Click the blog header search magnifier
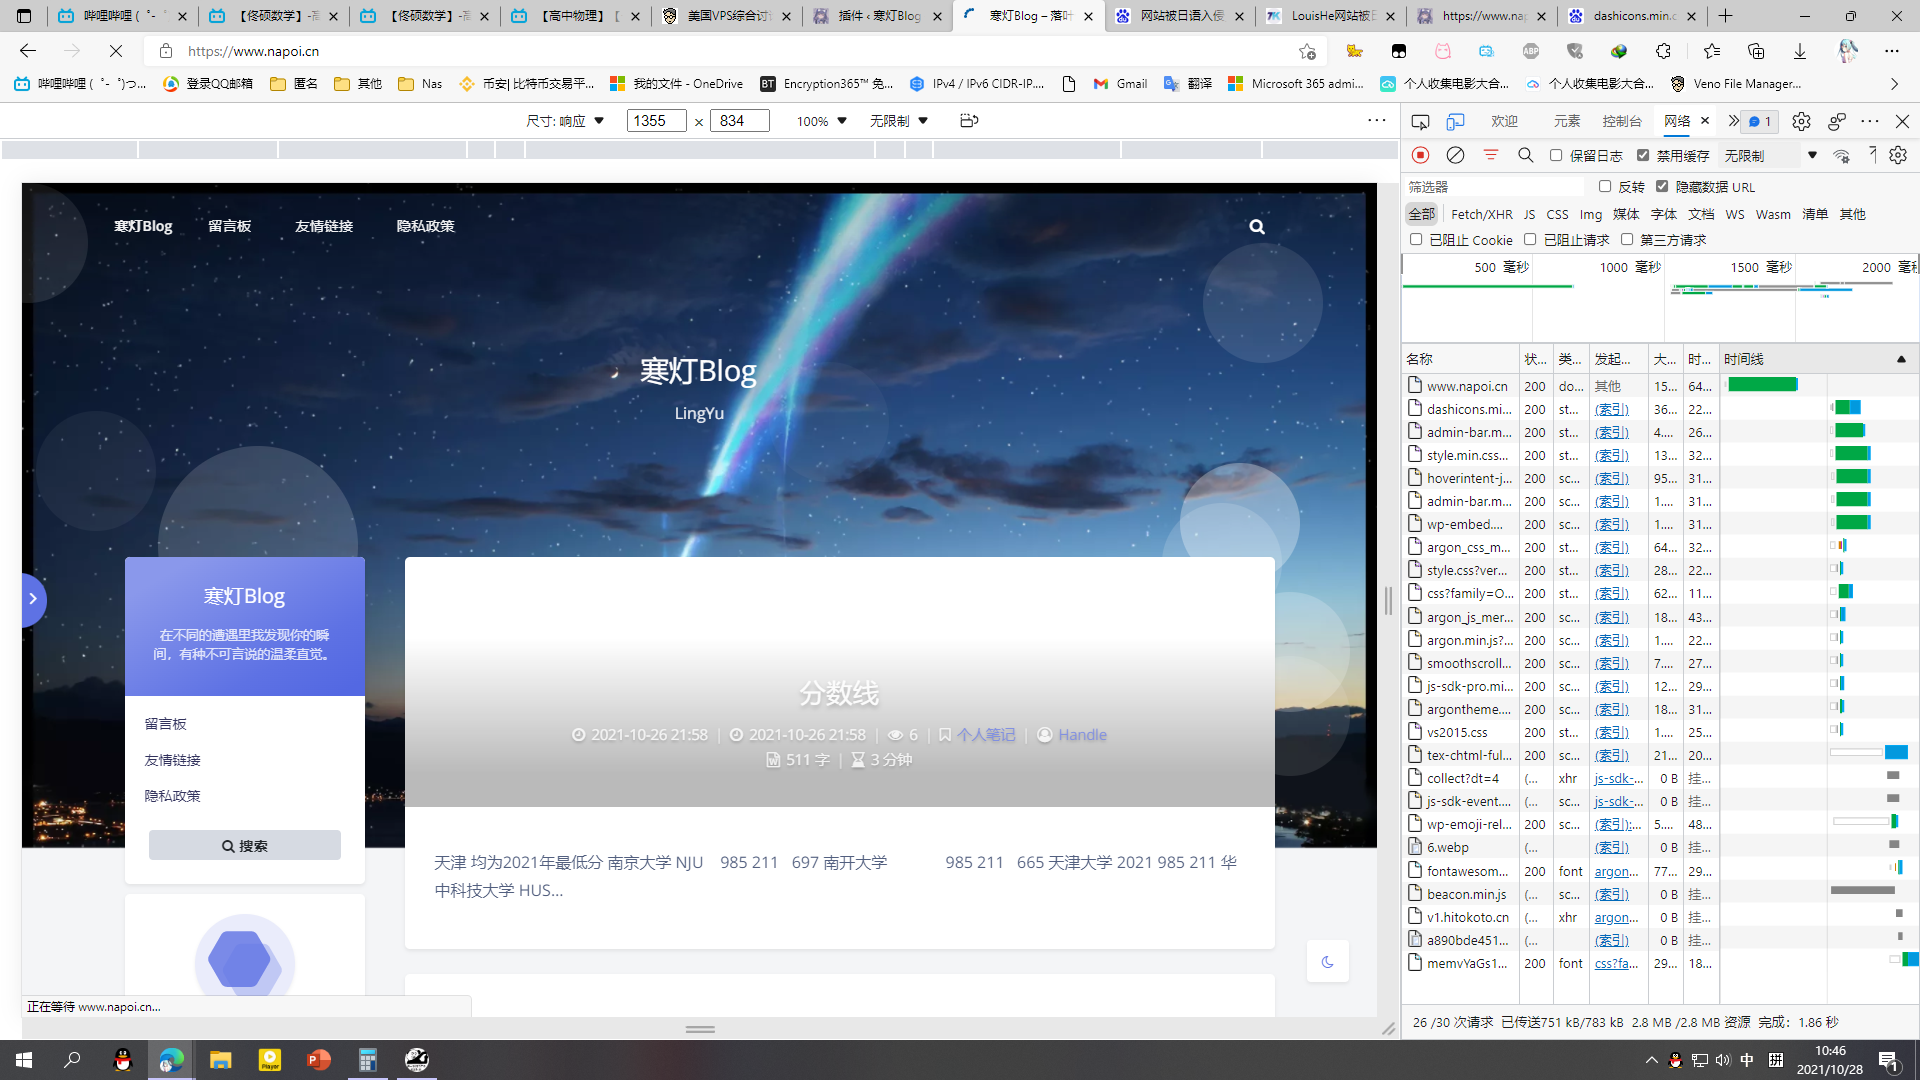The image size is (1920, 1080). 1256,227
